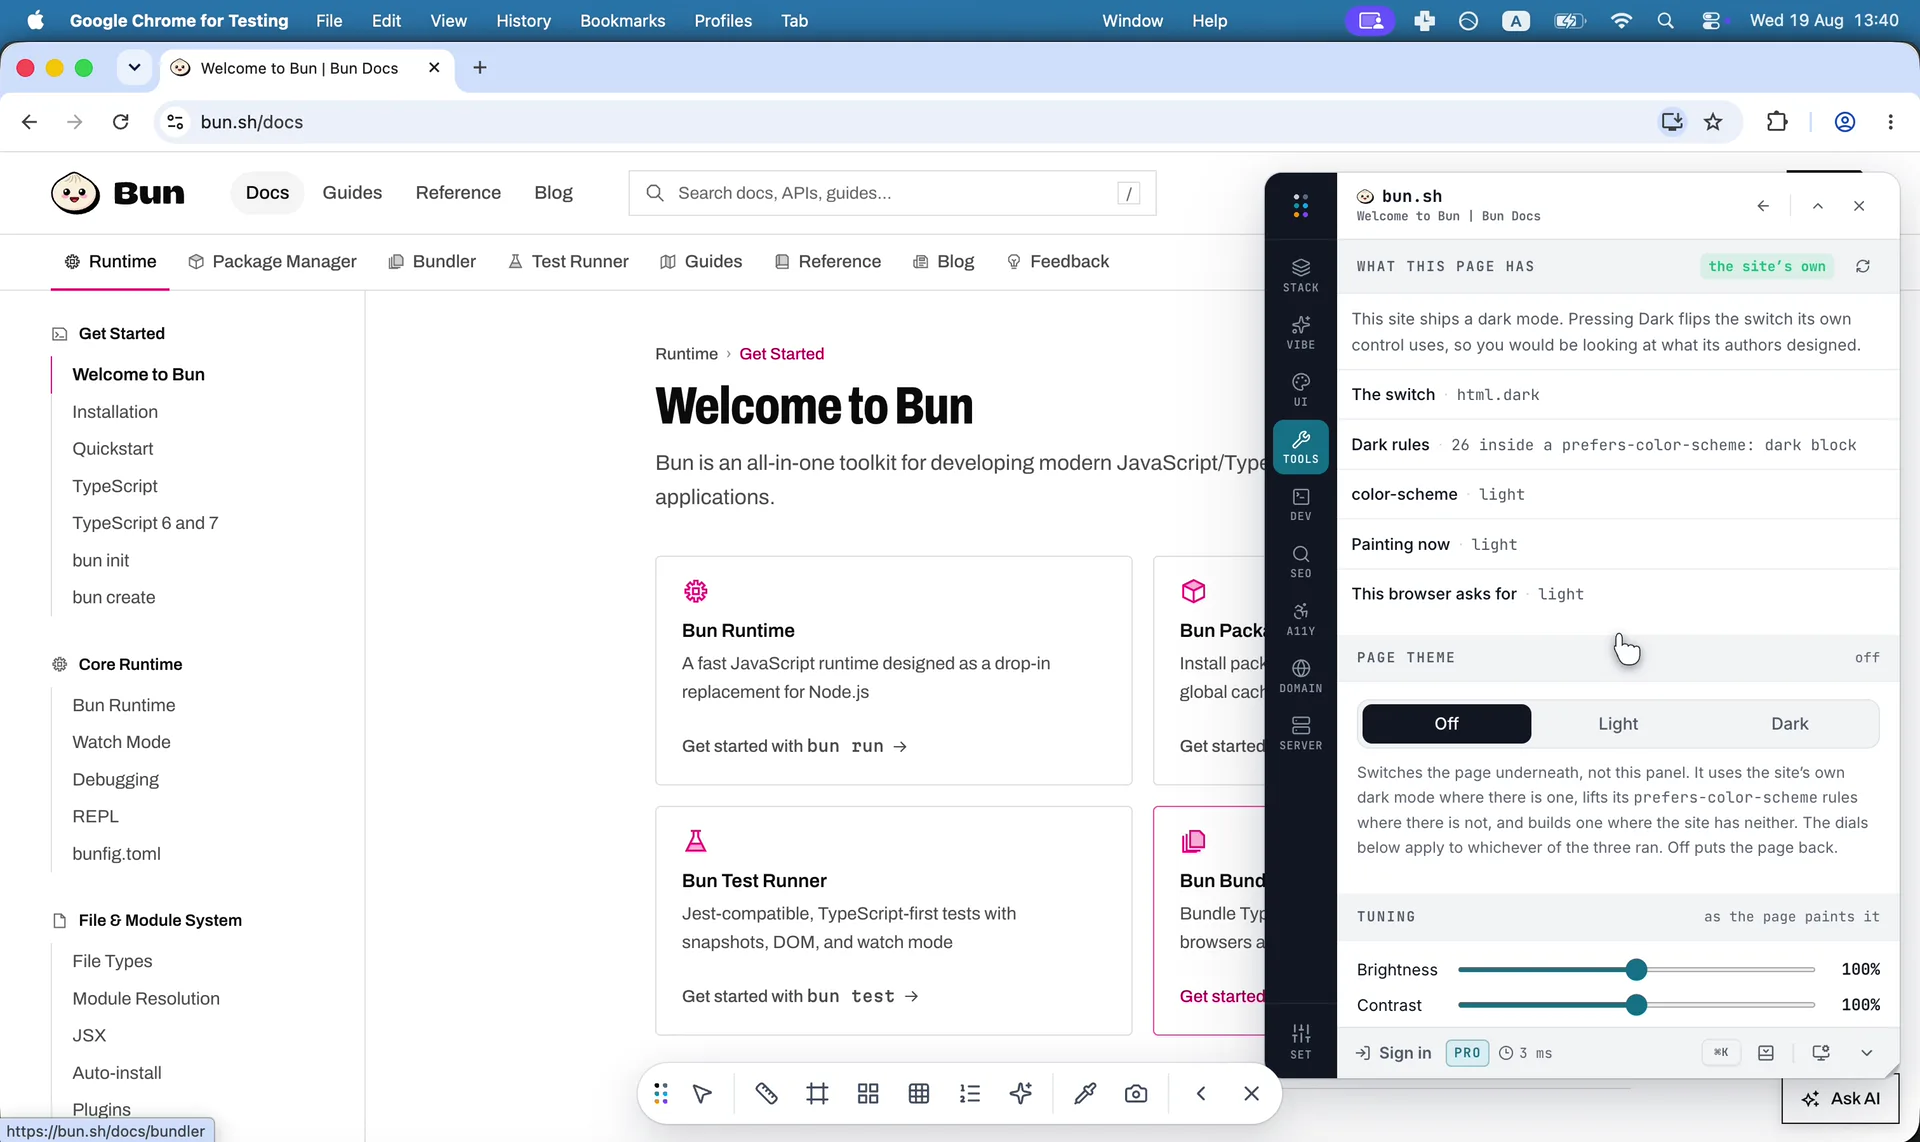
Task: Open macOS Control Center in the menu bar
Action: tap(1711, 21)
